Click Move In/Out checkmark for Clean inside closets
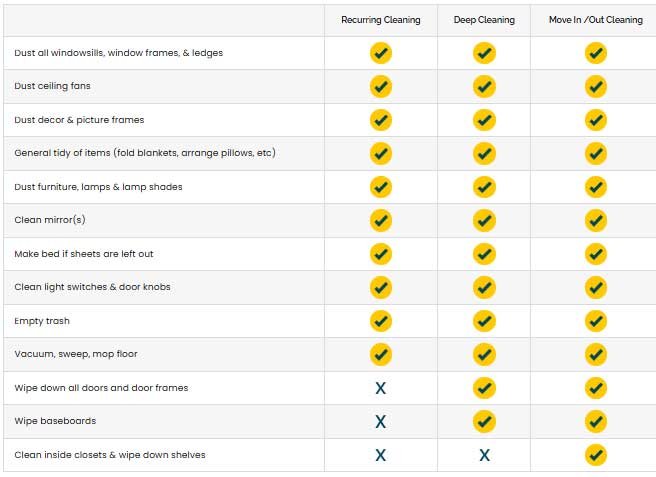Viewport: 656px width, 477px height. (x=596, y=455)
